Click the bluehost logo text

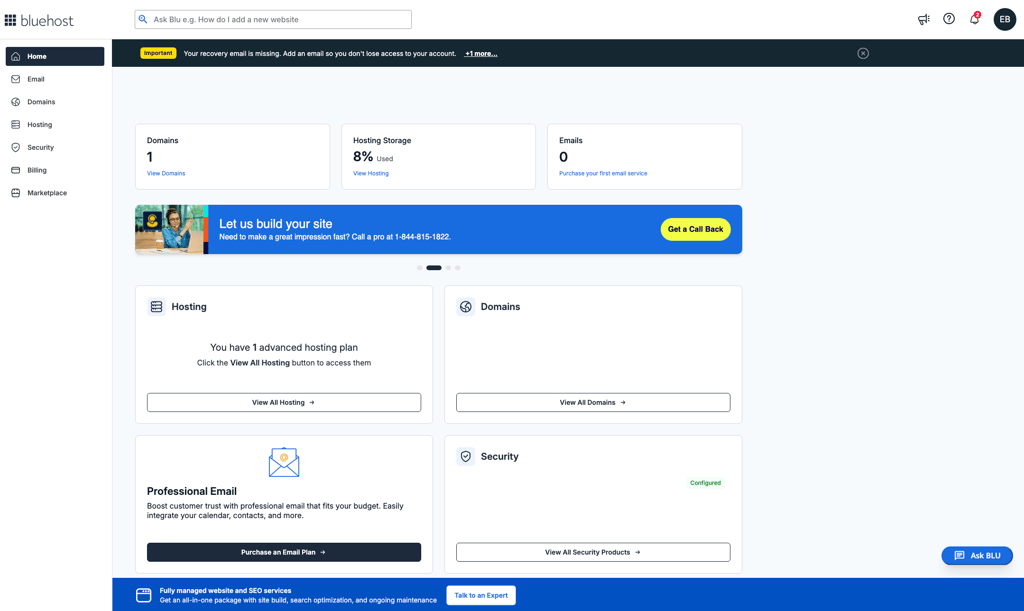click(47, 20)
